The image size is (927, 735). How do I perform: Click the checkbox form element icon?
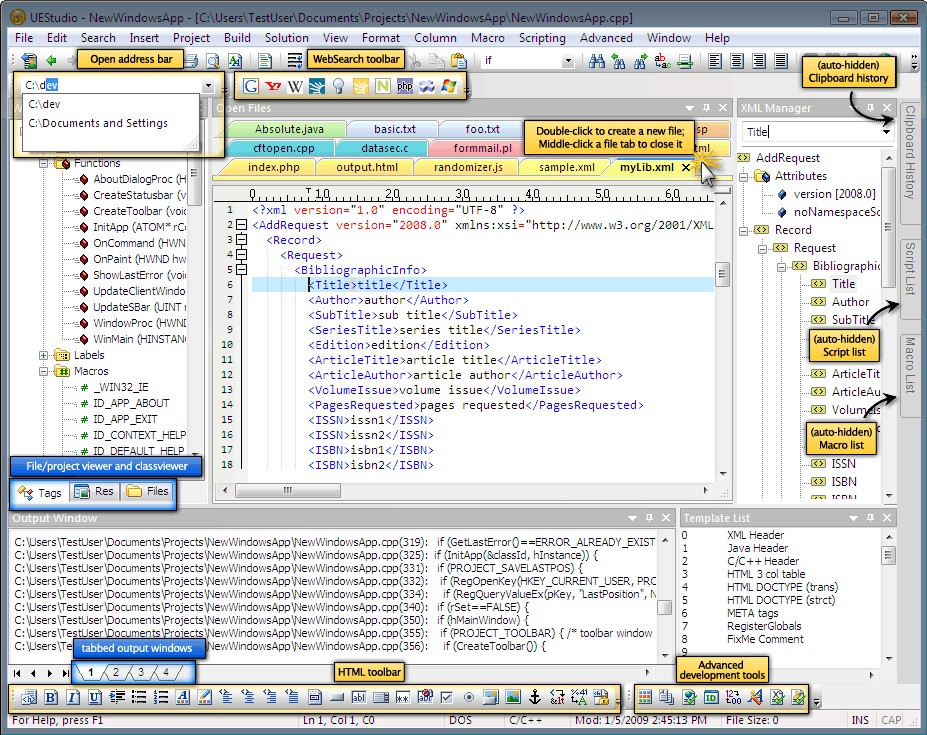tap(446, 698)
